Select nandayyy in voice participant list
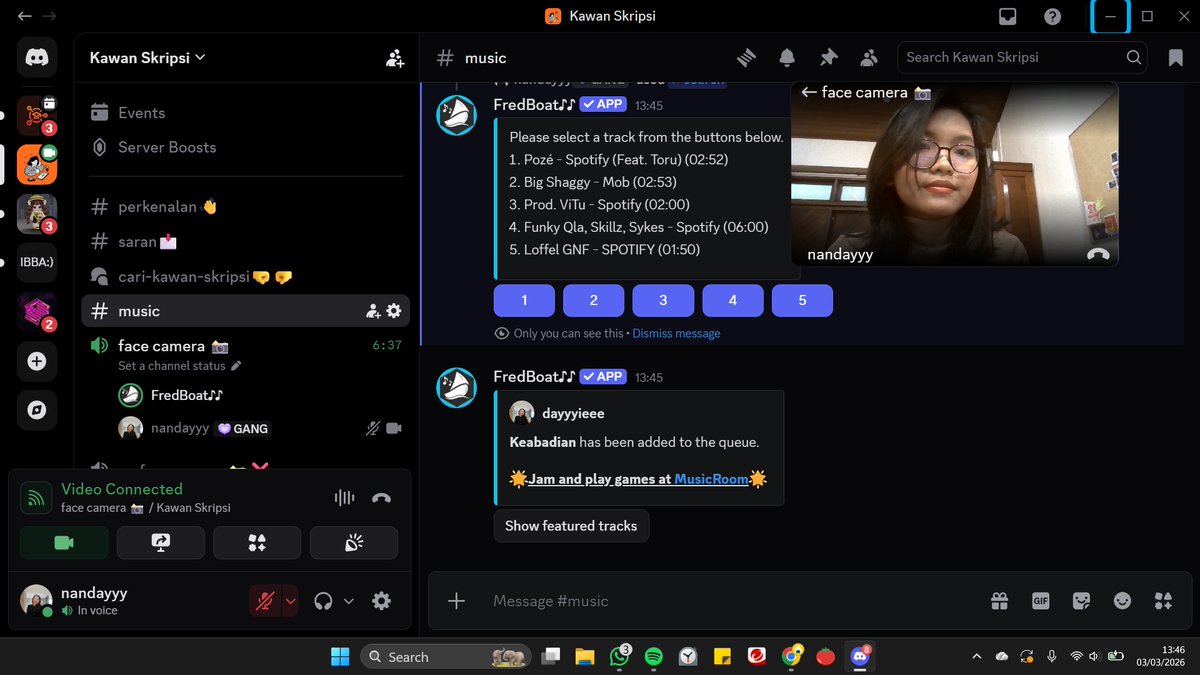The width and height of the screenshot is (1200, 675). [261, 428]
